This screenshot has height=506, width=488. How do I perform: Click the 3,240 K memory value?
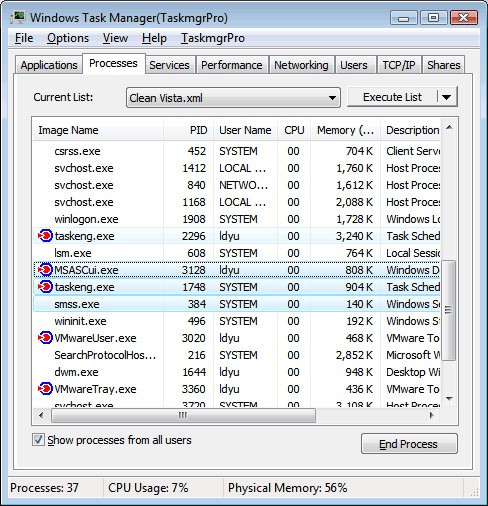[x=354, y=236]
